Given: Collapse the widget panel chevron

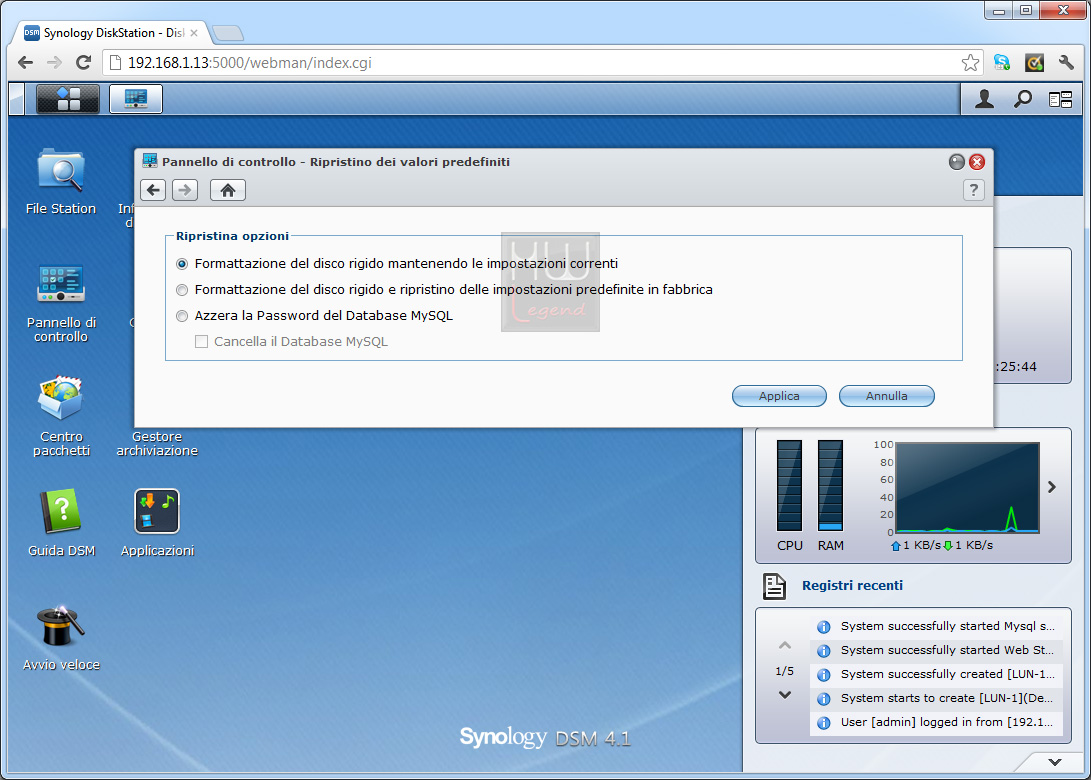Looking at the screenshot, I should point(1055,762).
